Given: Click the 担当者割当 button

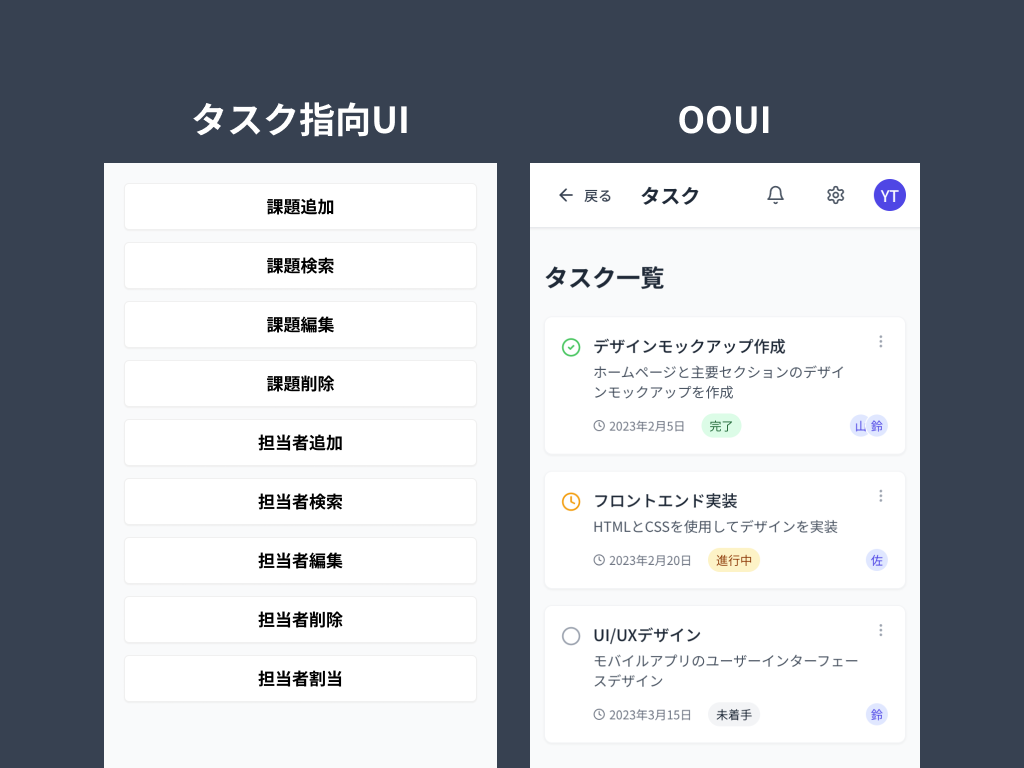Looking at the screenshot, I should tap(300, 679).
